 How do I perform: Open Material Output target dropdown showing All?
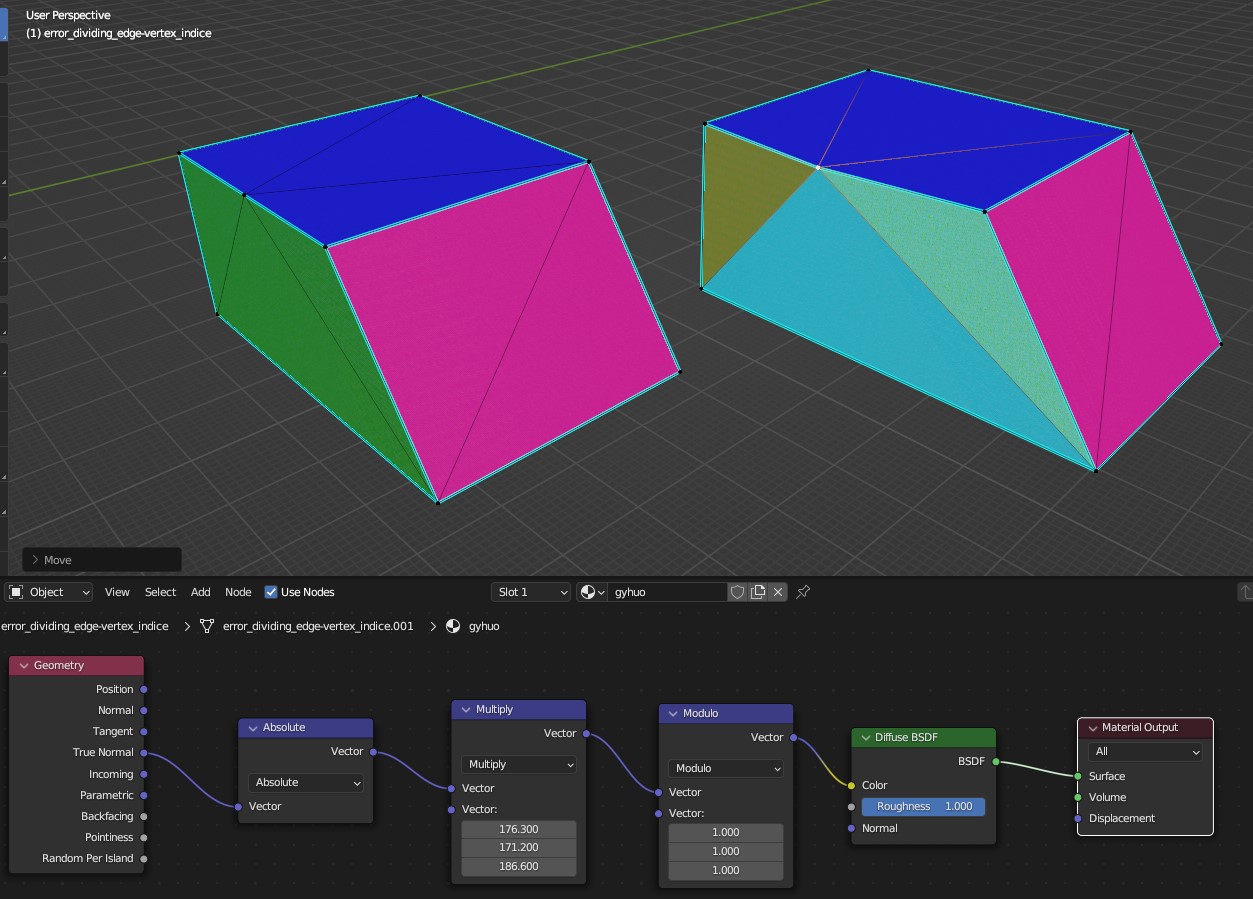pyautogui.click(x=1145, y=751)
